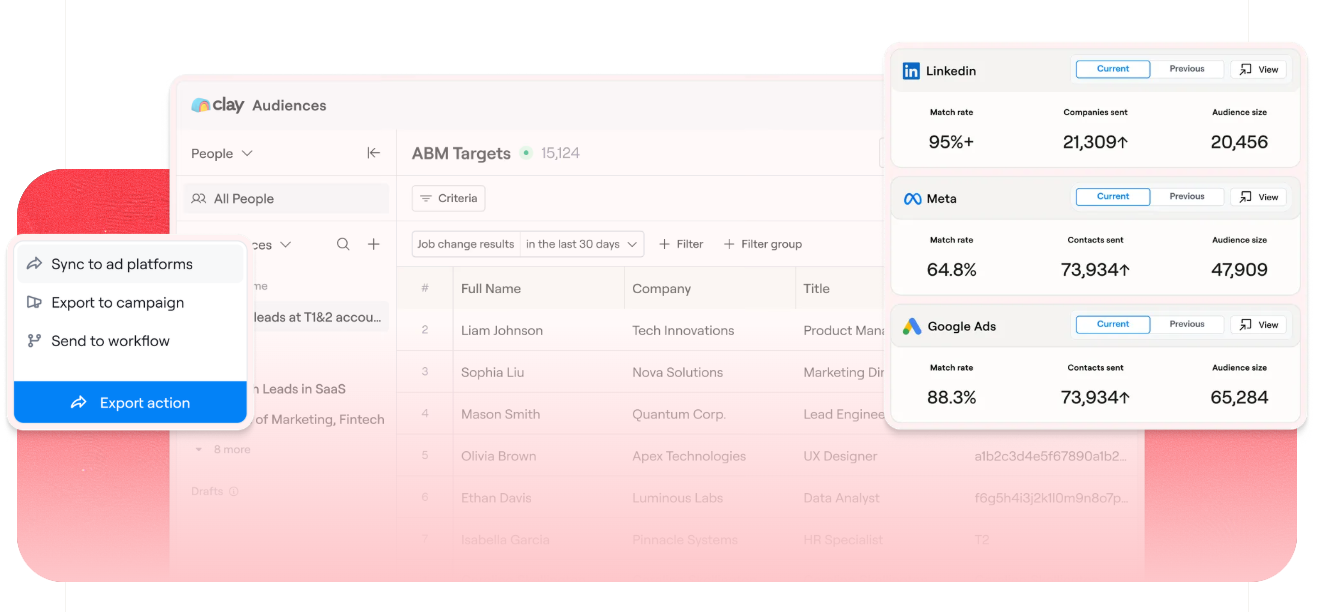Screen dimensions: 1331x612
Task: Click the Meta logo icon
Action: pos(912,199)
